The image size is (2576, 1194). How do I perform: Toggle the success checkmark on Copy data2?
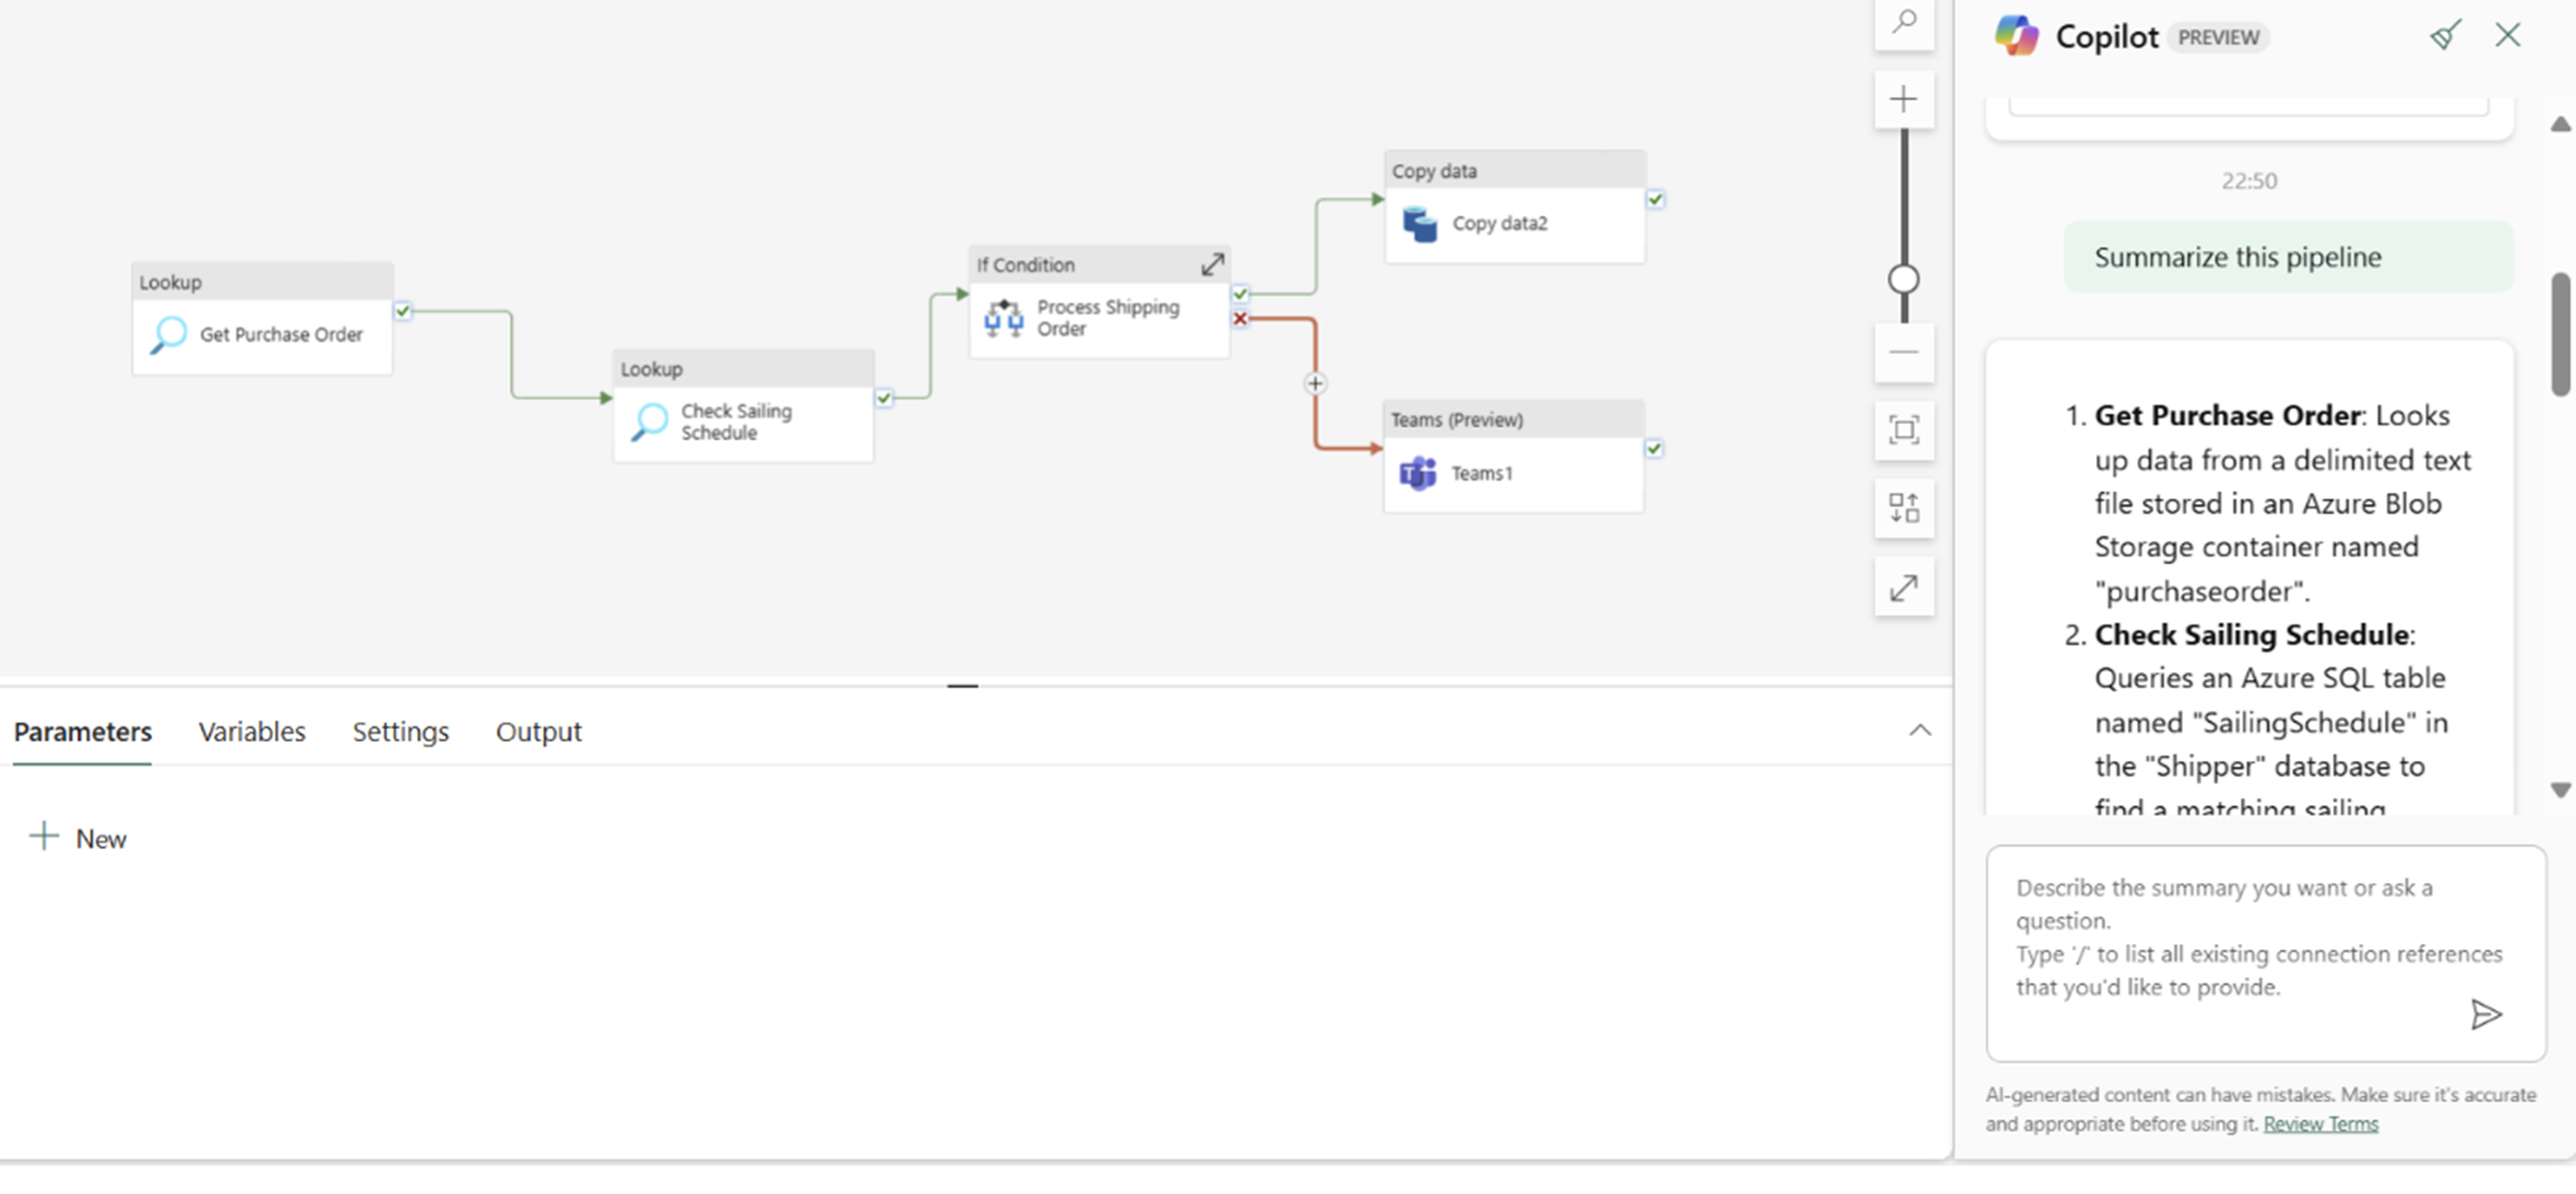[1656, 198]
